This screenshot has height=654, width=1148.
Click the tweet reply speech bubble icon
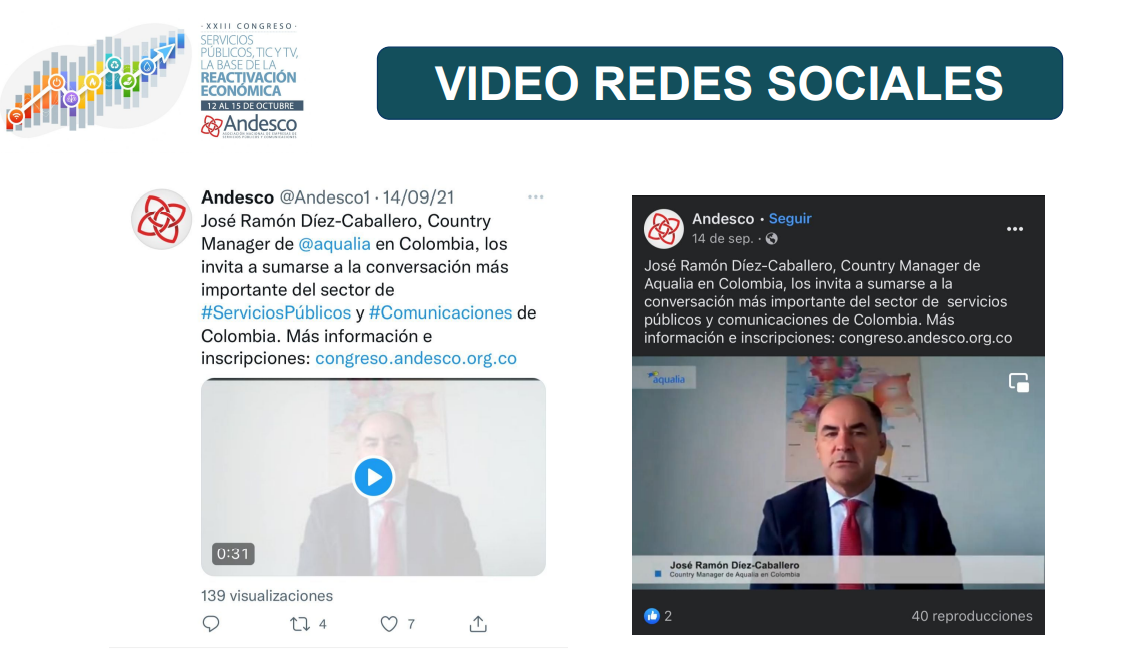click(211, 623)
